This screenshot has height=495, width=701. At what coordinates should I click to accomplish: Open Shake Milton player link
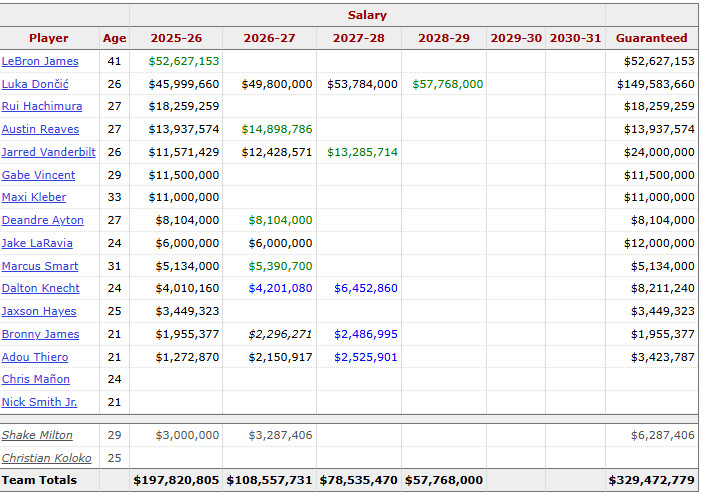point(37,435)
